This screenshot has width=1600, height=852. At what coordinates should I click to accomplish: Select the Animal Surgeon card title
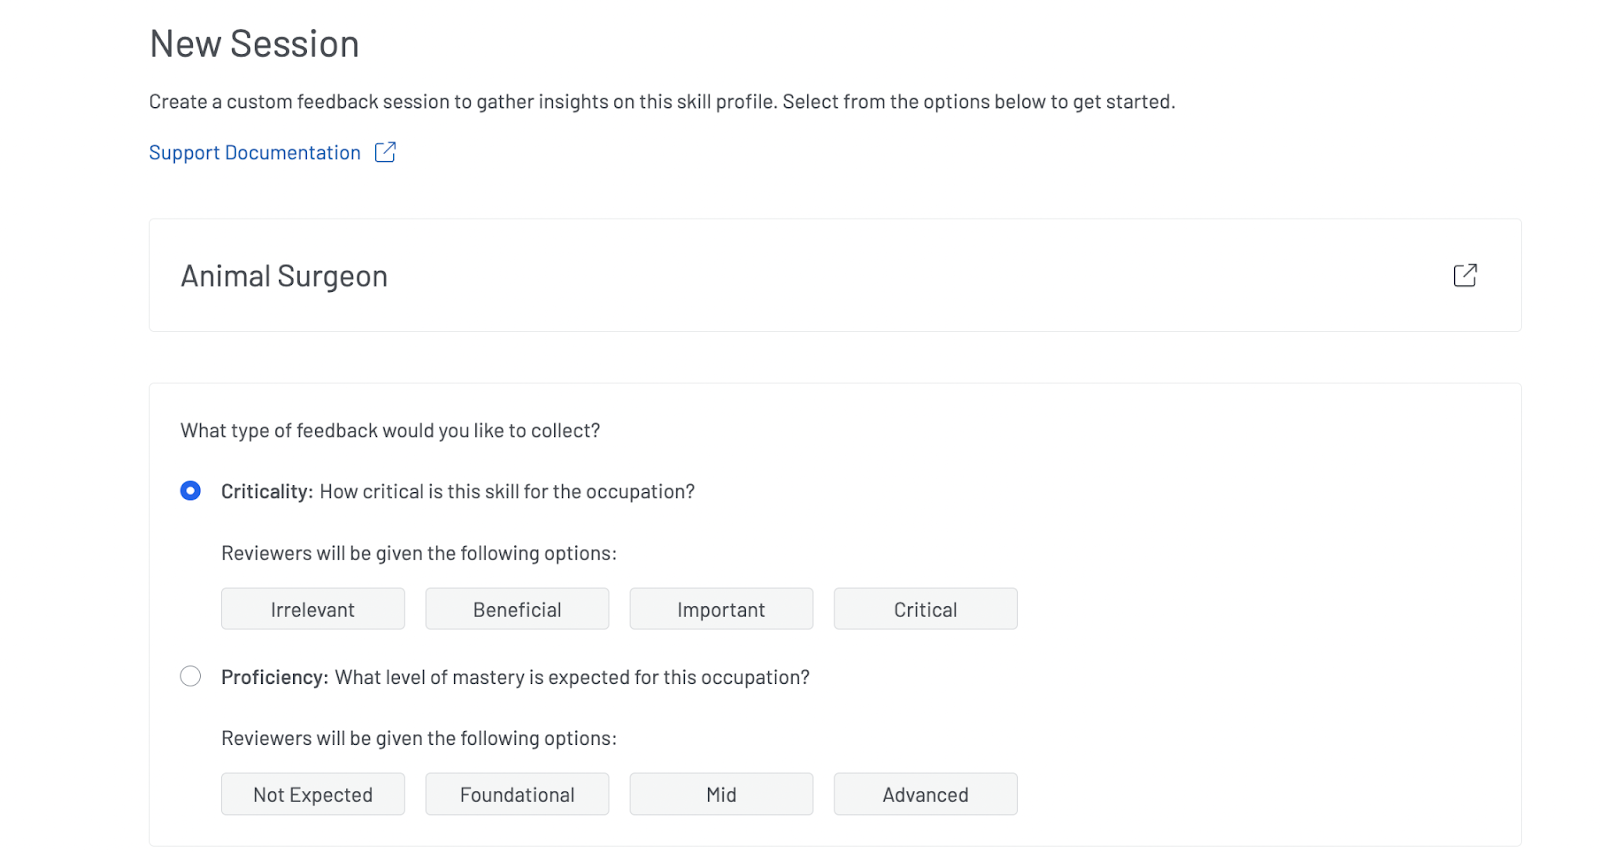[x=283, y=275]
